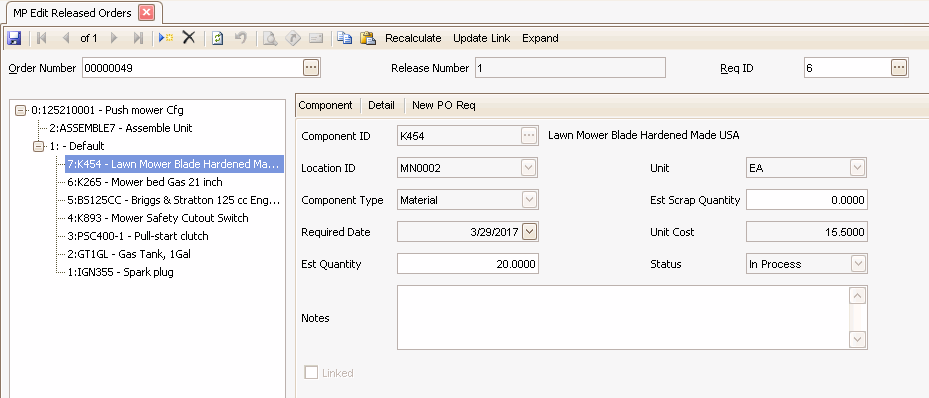Copy record toolbar icon
Screen dimensions: 929x398
pyautogui.click(x=344, y=38)
